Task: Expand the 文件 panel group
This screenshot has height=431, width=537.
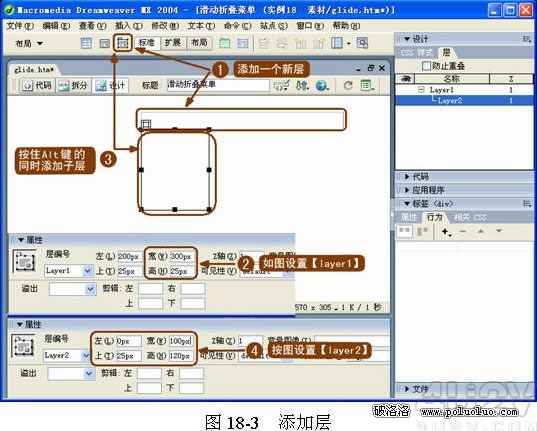Action: tap(407, 389)
